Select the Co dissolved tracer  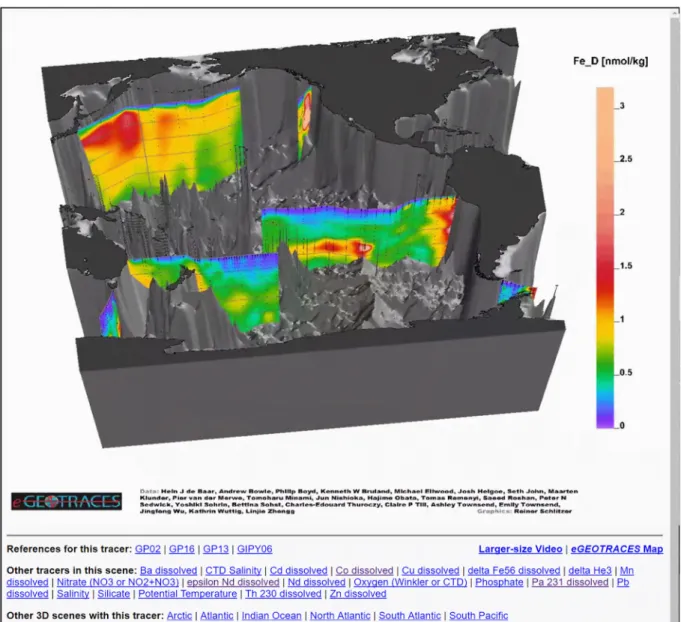(364, 570)
